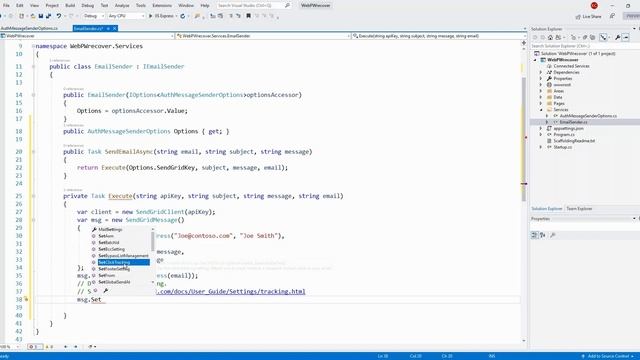Pin the EmailSender.cs tab
The height and width of the screenshot is (360, 640).
point(108,28)
